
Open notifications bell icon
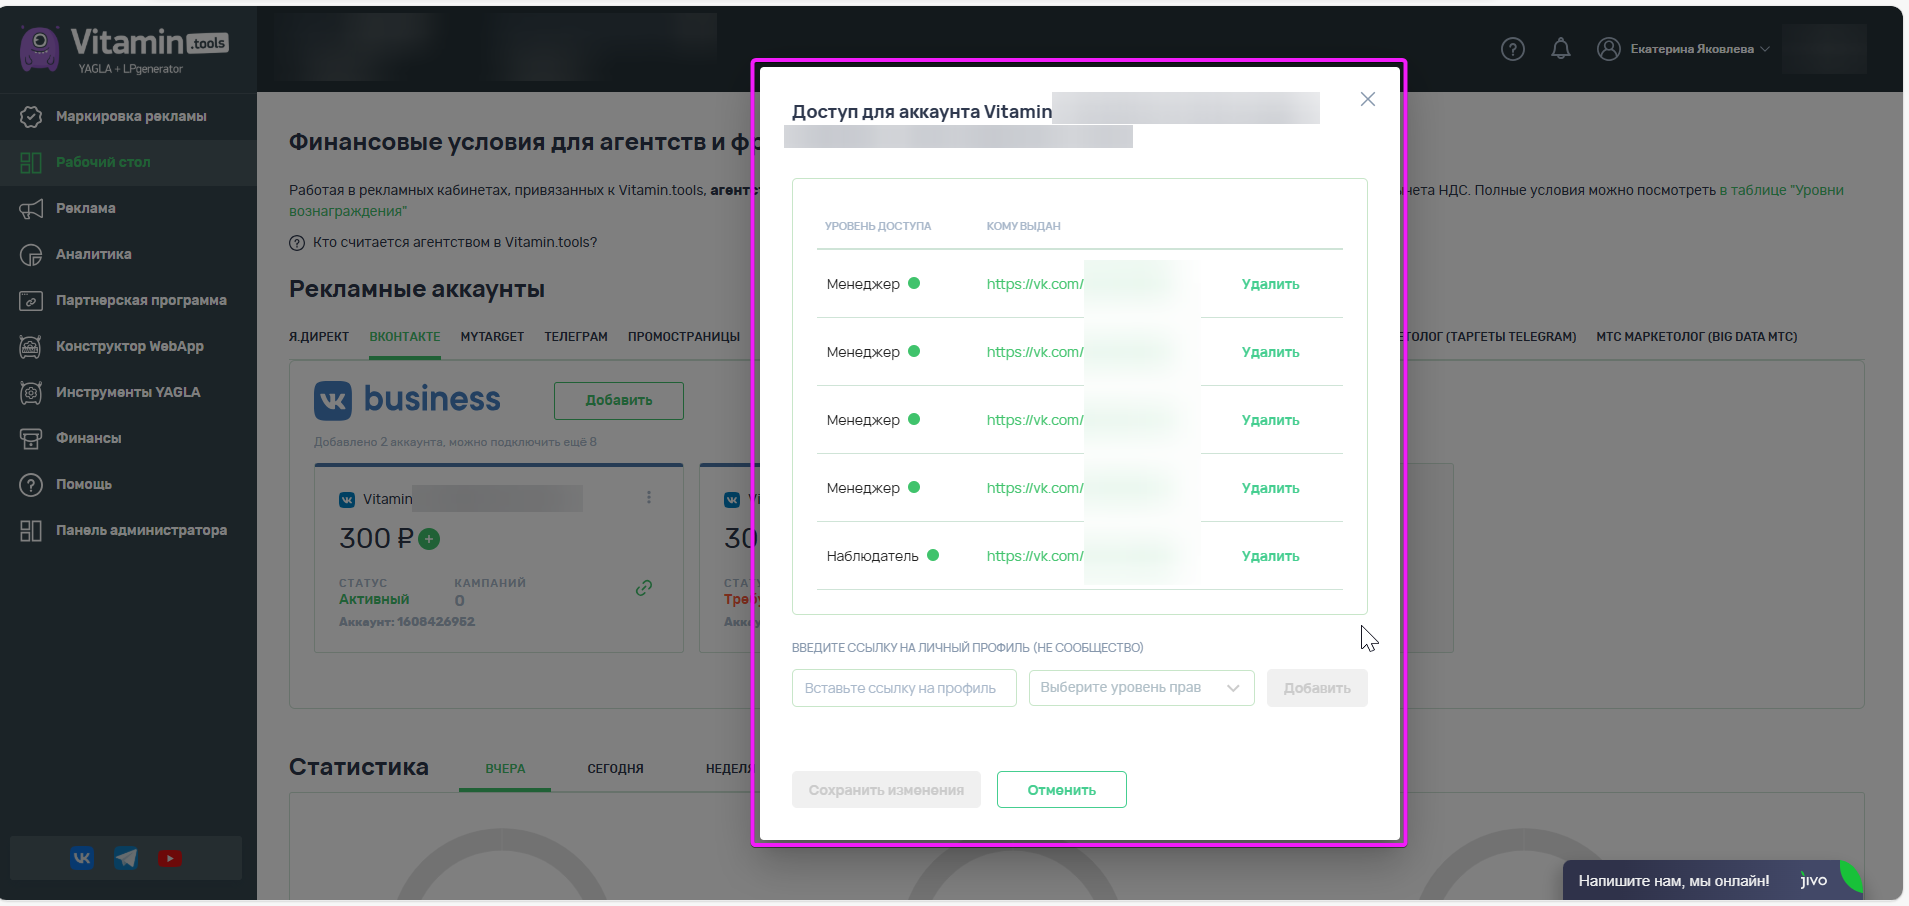[1561, 49]
